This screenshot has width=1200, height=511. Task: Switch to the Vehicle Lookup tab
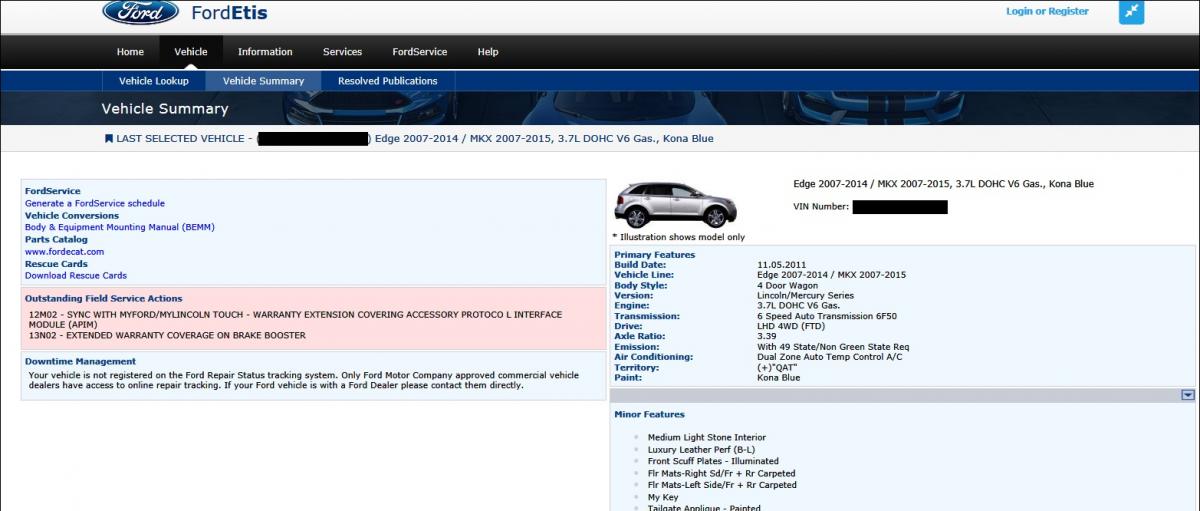pyautogui.click(x=154, y=81)
